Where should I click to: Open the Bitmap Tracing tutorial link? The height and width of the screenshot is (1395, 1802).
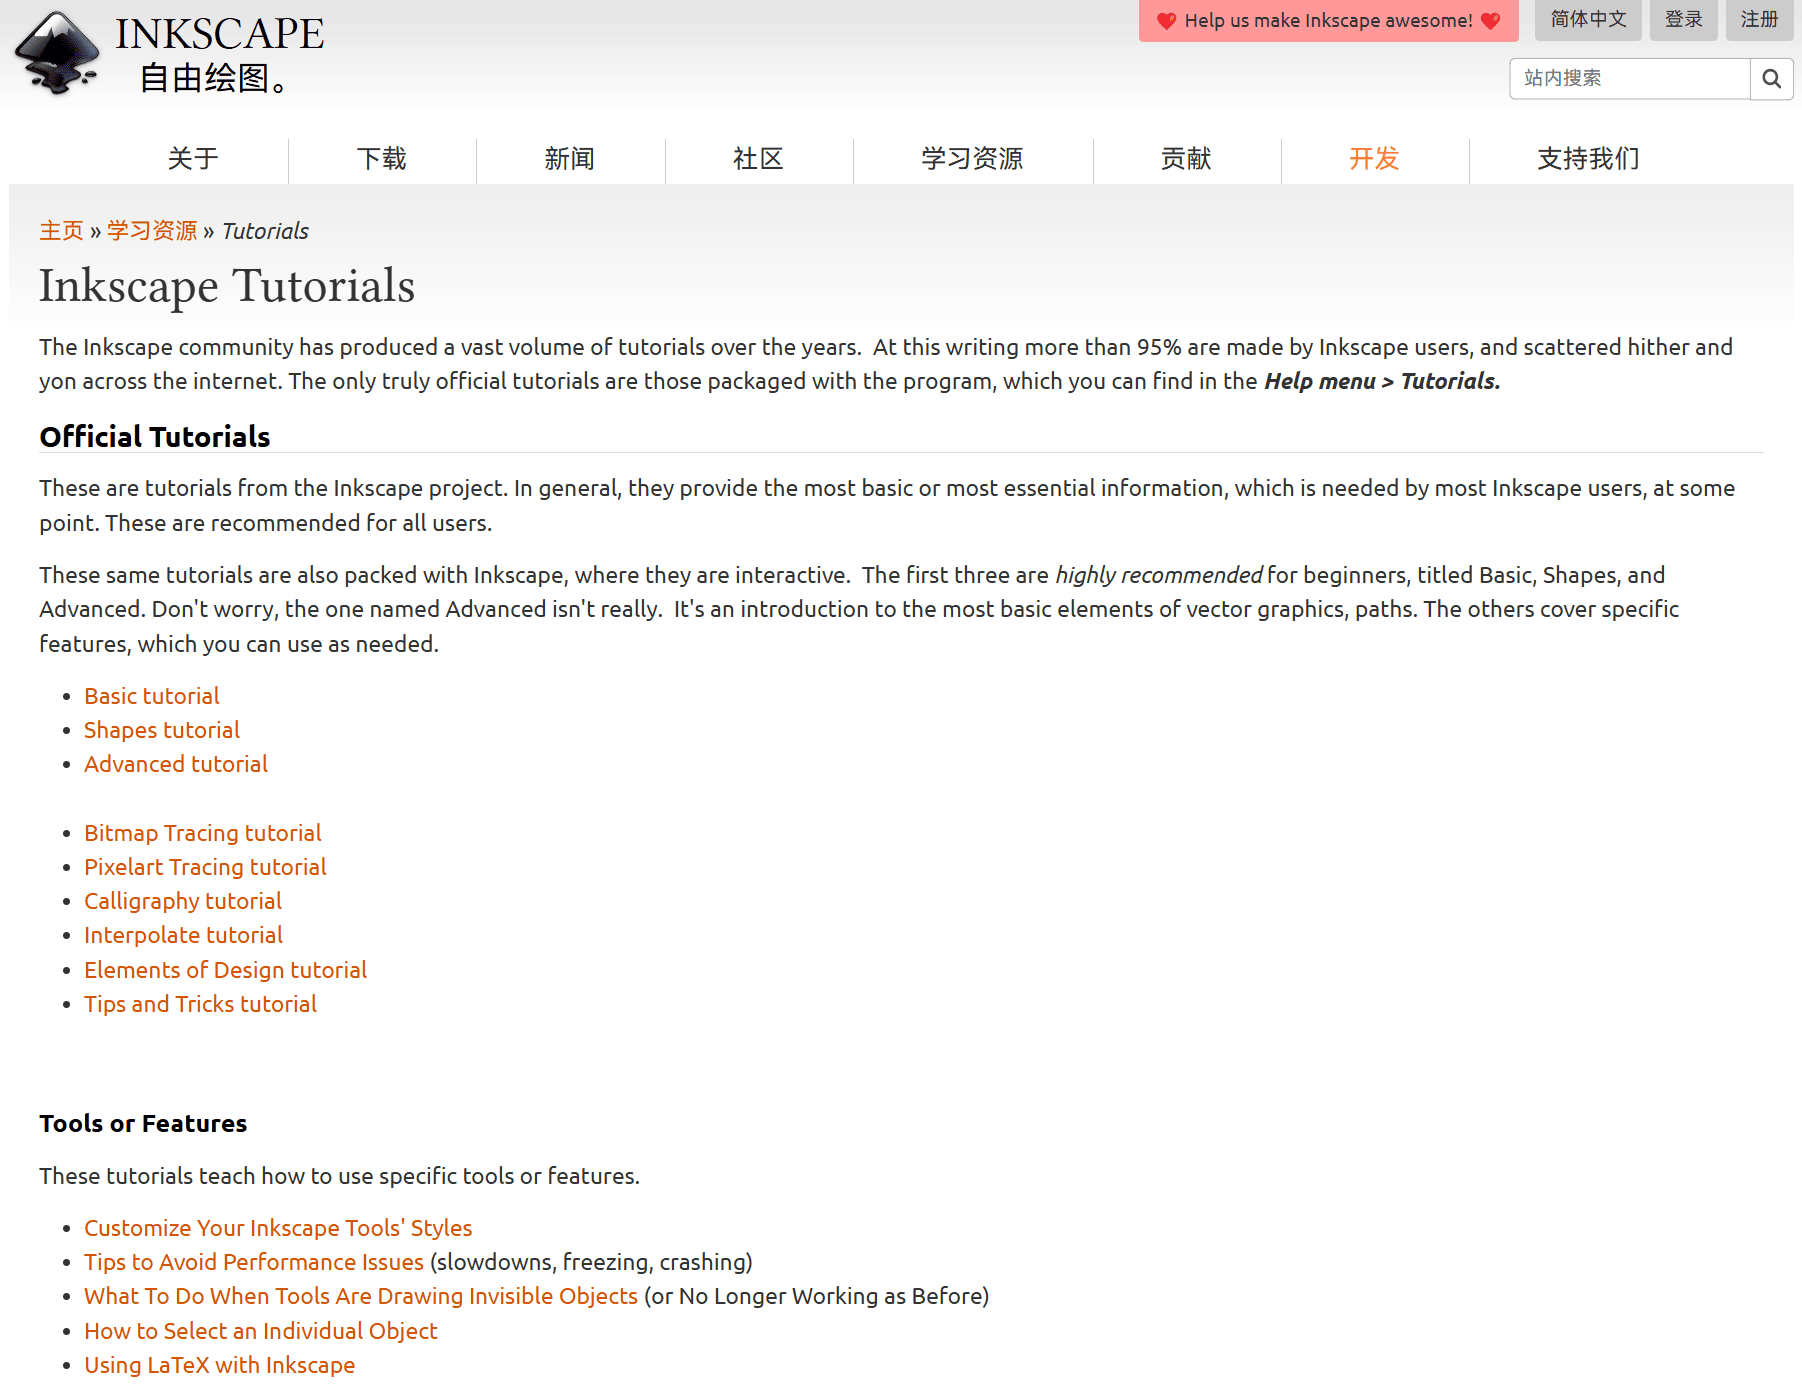[x=203, y=833]
